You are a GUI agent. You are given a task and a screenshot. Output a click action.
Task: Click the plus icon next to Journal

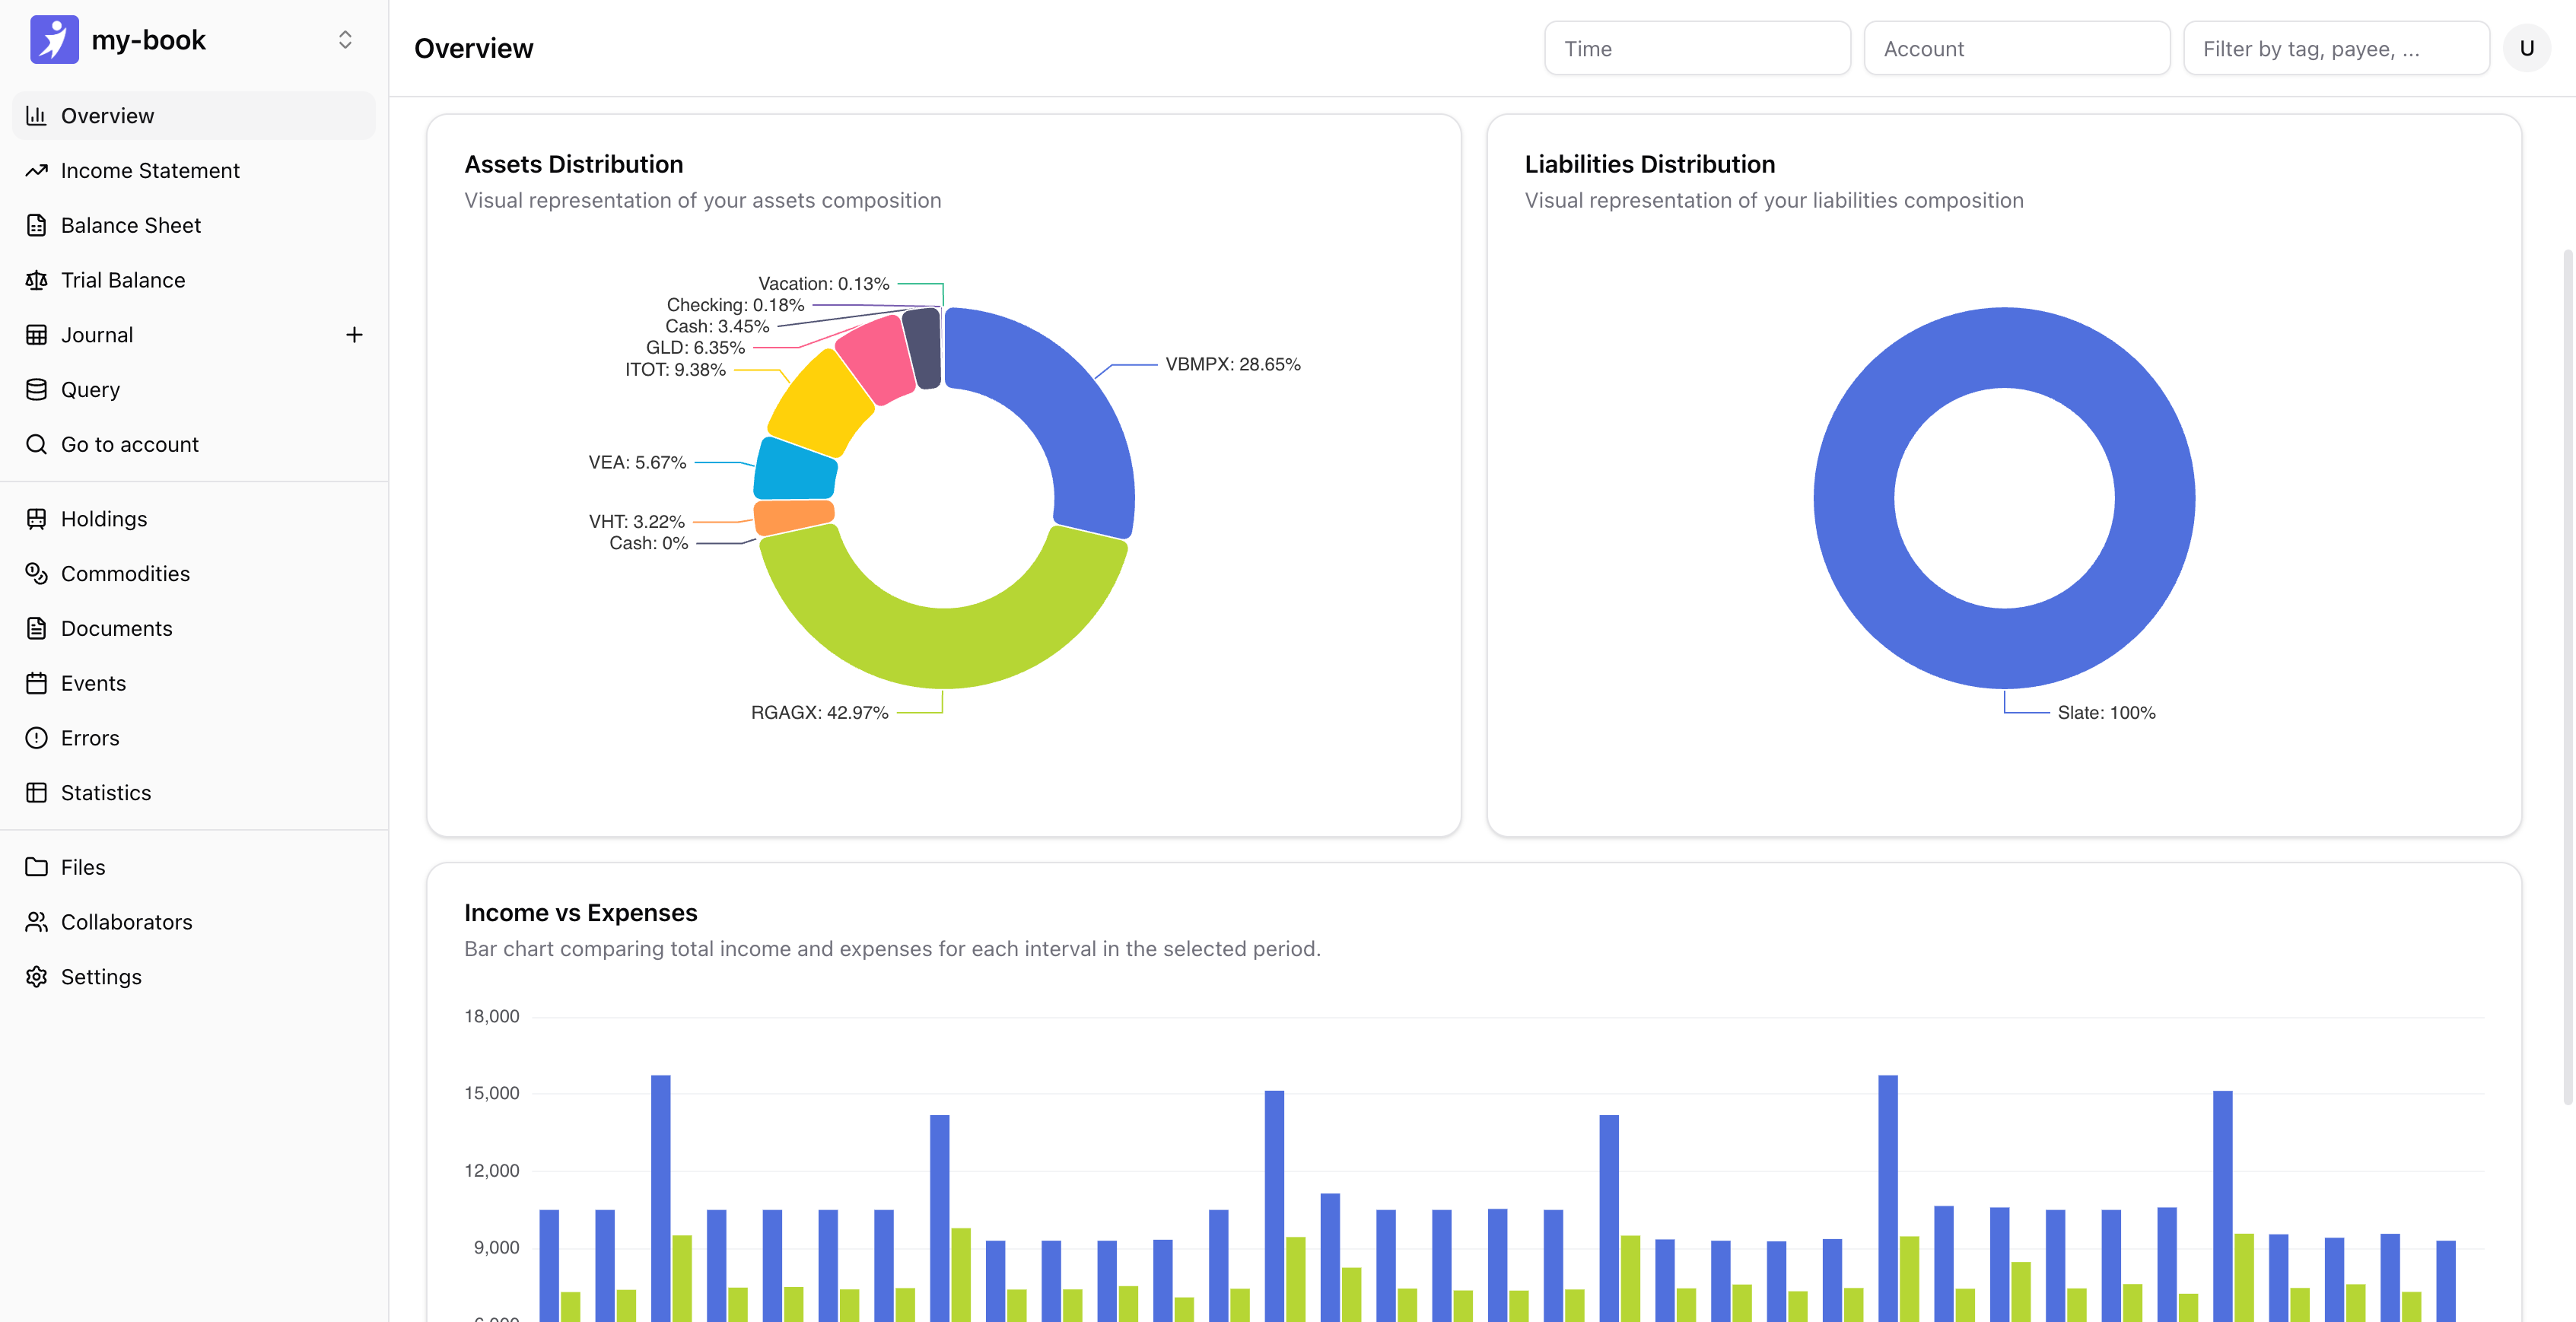point(354,335)
